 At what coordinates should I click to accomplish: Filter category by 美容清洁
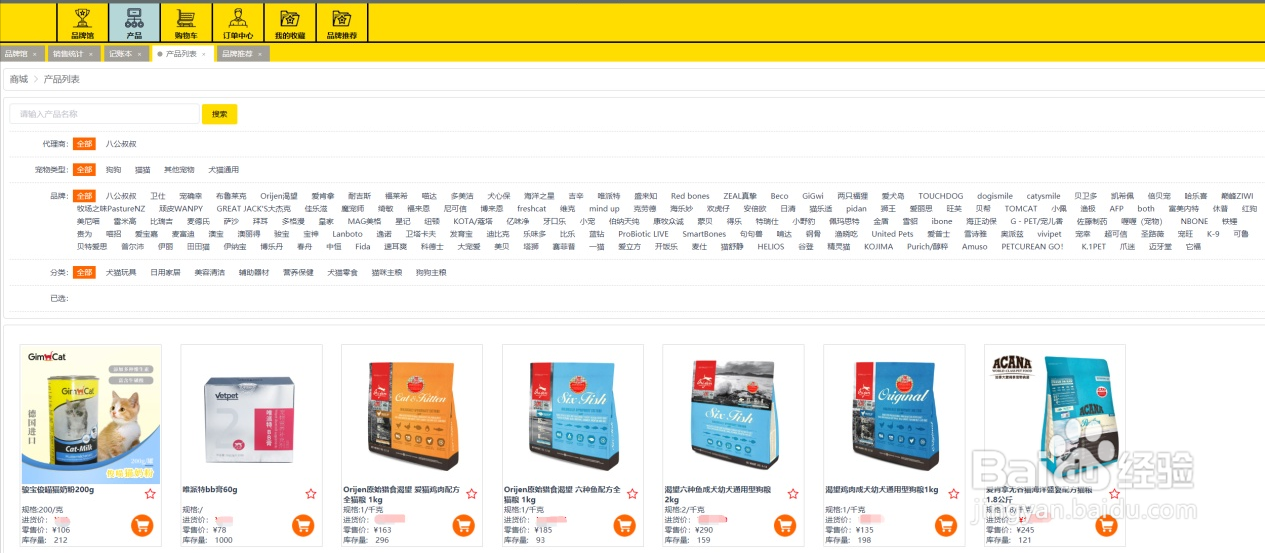pos(209,272)
